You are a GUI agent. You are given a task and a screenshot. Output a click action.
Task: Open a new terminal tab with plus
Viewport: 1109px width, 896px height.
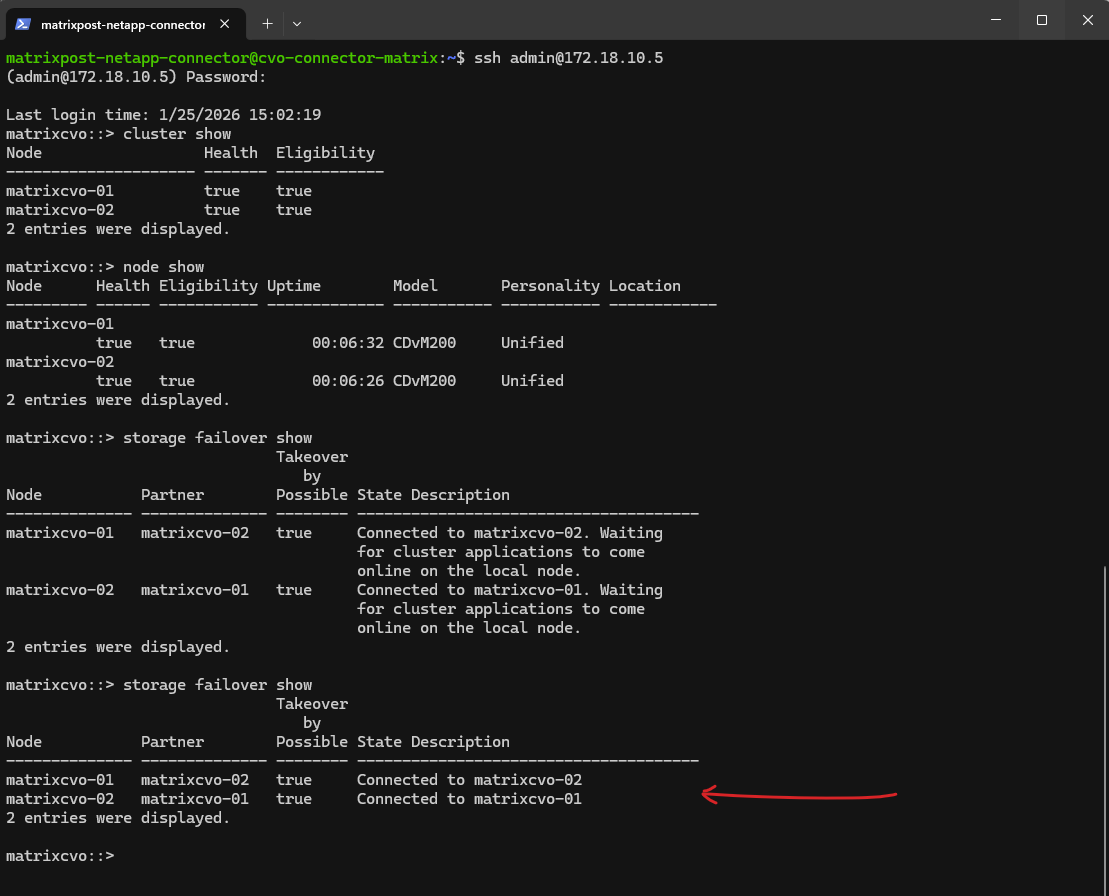click(x=267, y=23)
